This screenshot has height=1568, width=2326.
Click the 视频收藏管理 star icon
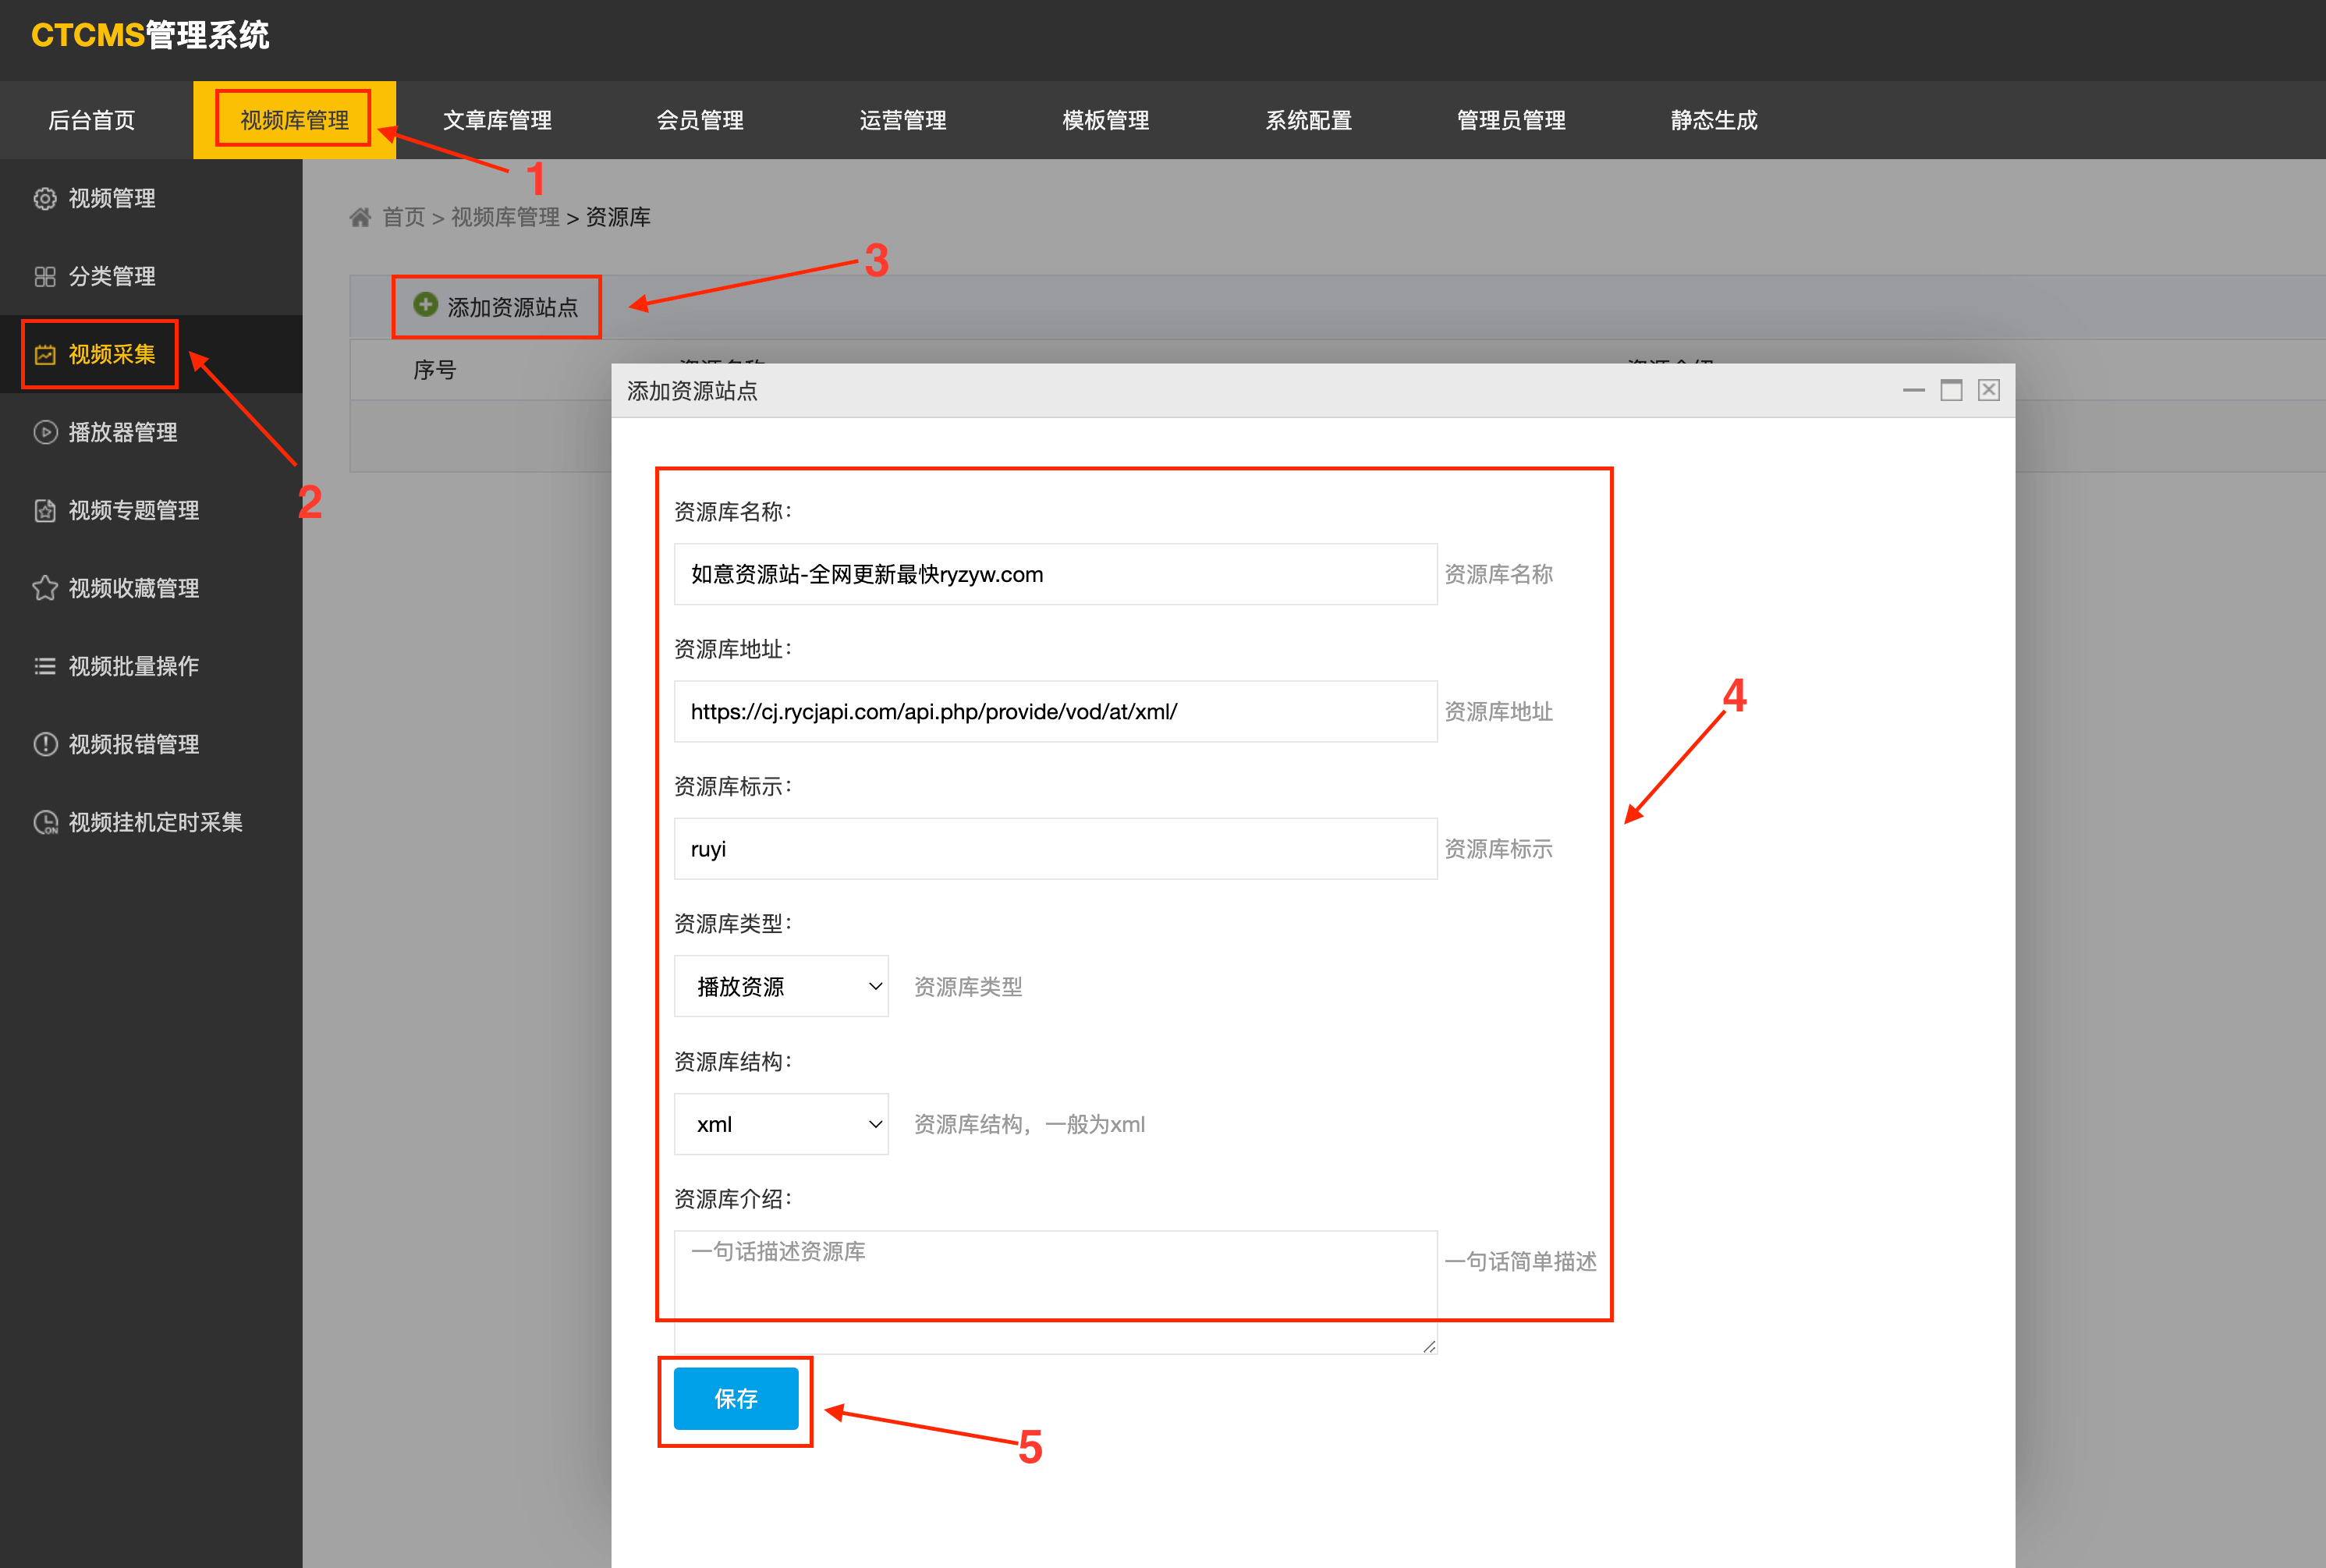pyautogui.click(x=45, y=588)
